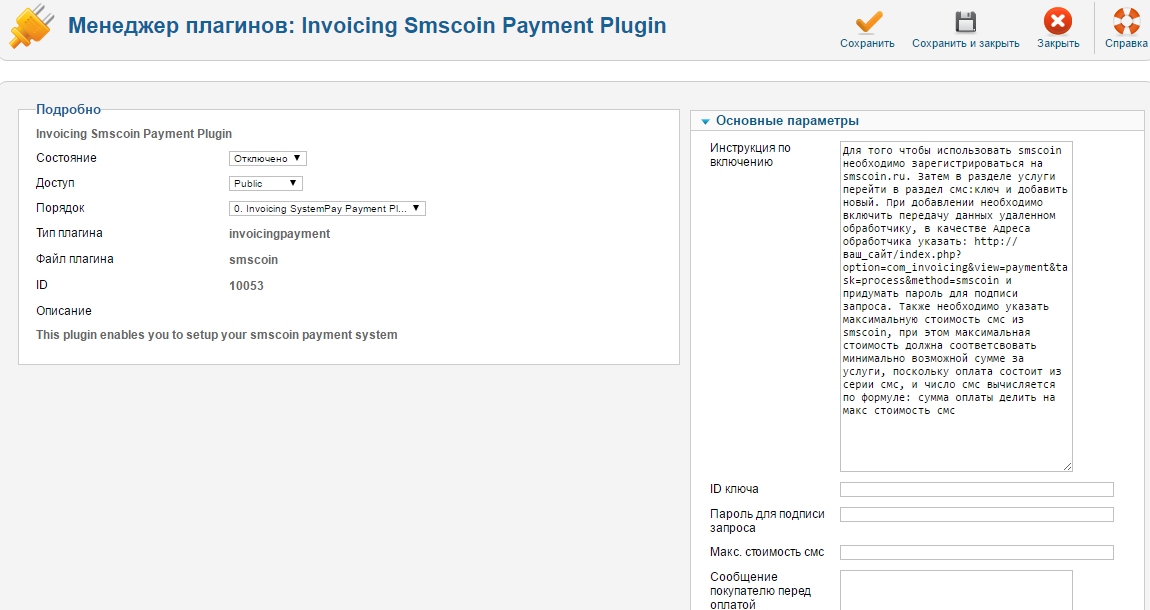Click the ID ключа label
1150x610 pixels.
pos(734,489)
